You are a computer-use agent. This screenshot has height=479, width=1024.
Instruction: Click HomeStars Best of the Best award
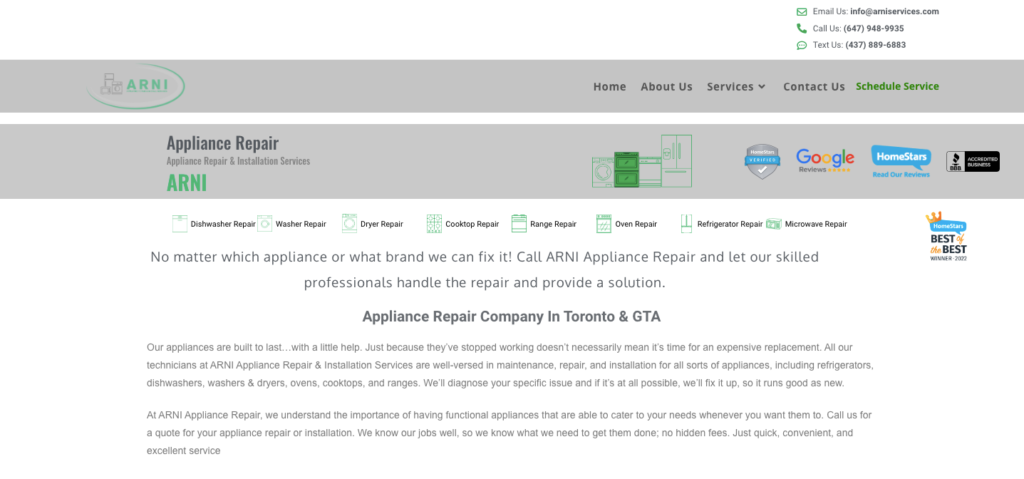click(x=947, y=237)
